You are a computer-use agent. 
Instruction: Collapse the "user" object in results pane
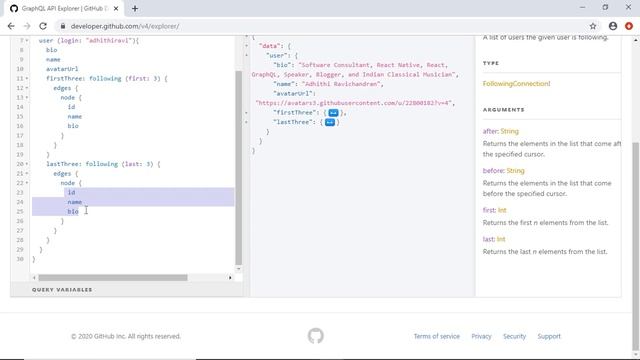pos(247,56)
